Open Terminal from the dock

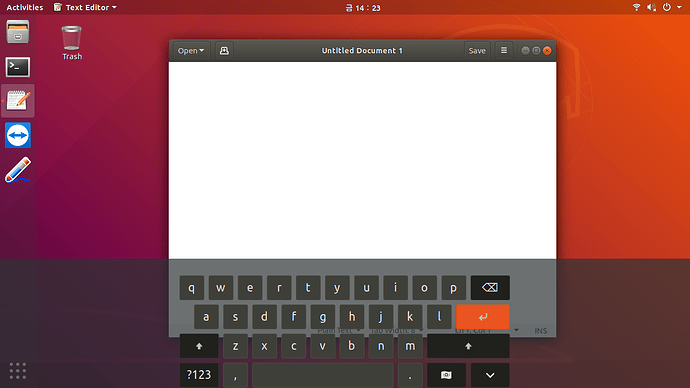18,67
